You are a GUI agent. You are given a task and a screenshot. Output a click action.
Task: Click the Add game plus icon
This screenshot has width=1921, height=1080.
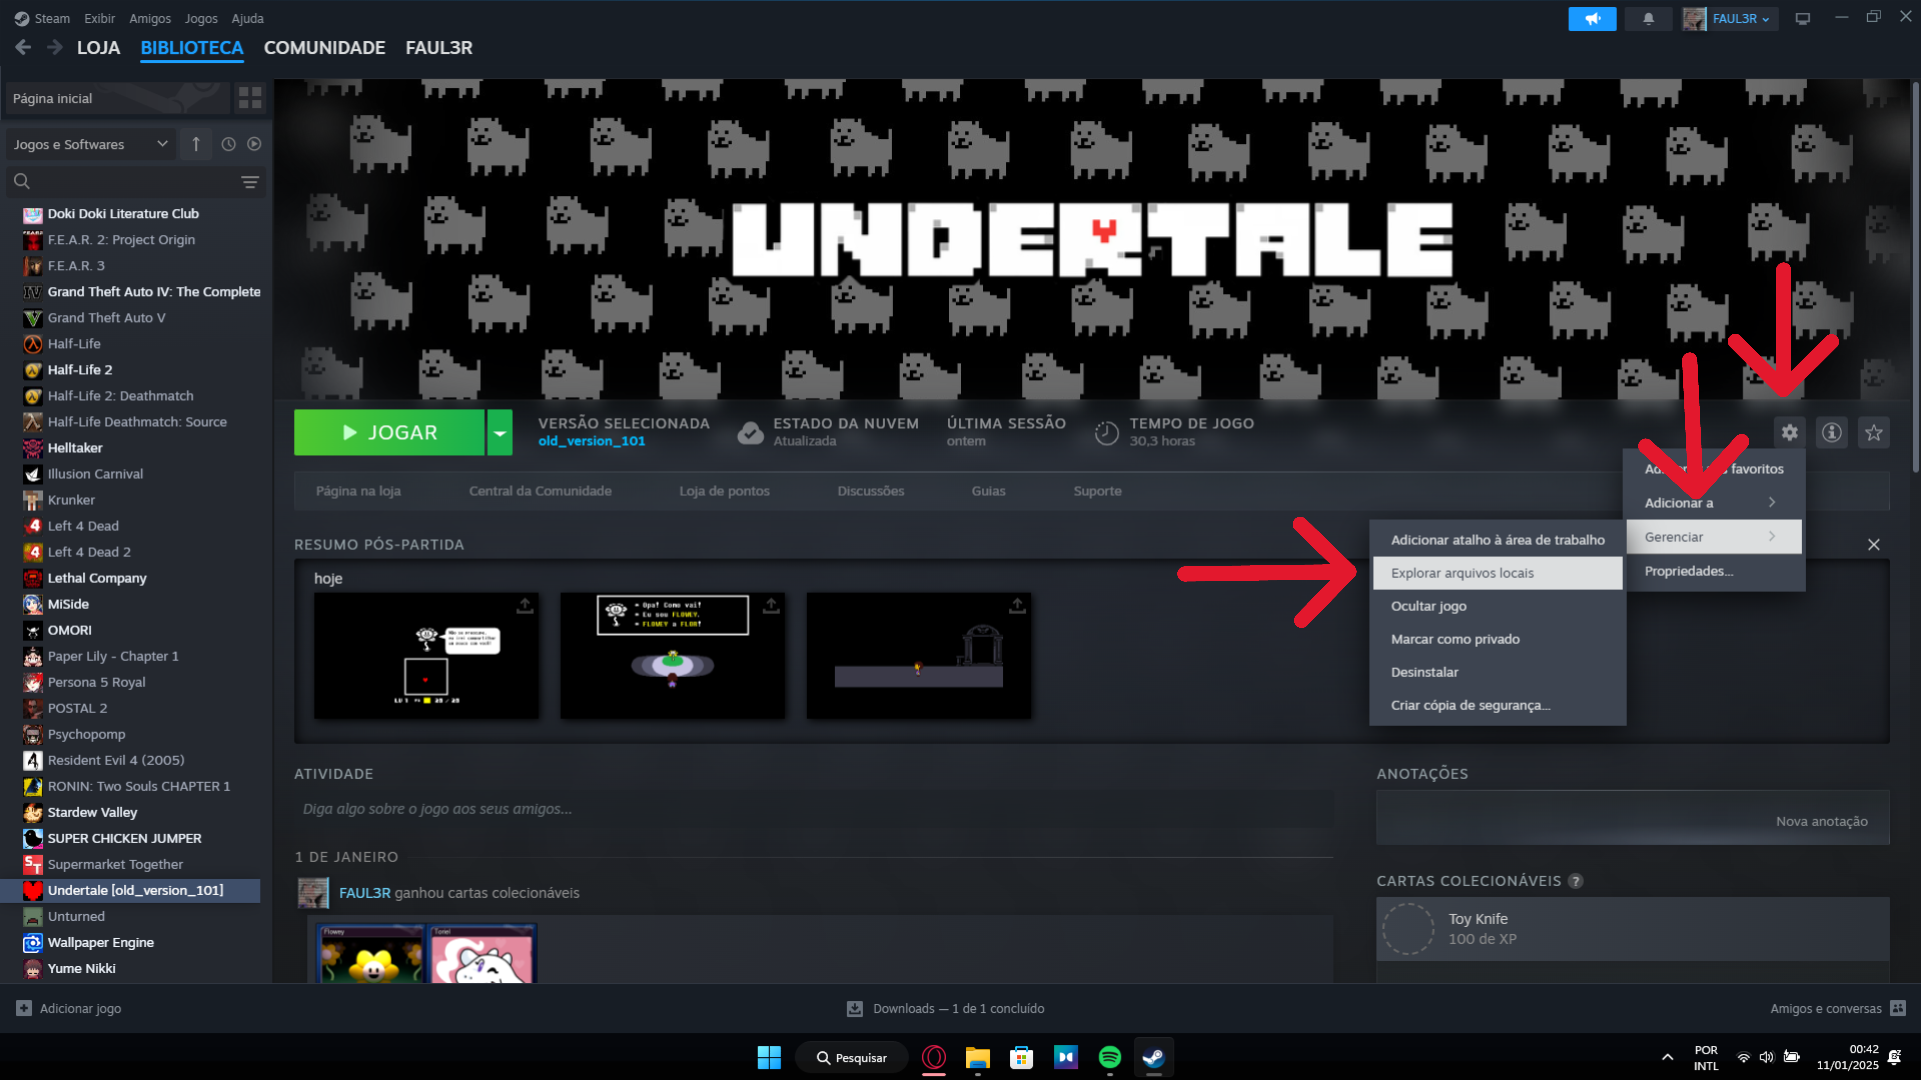click(24, 1008)
